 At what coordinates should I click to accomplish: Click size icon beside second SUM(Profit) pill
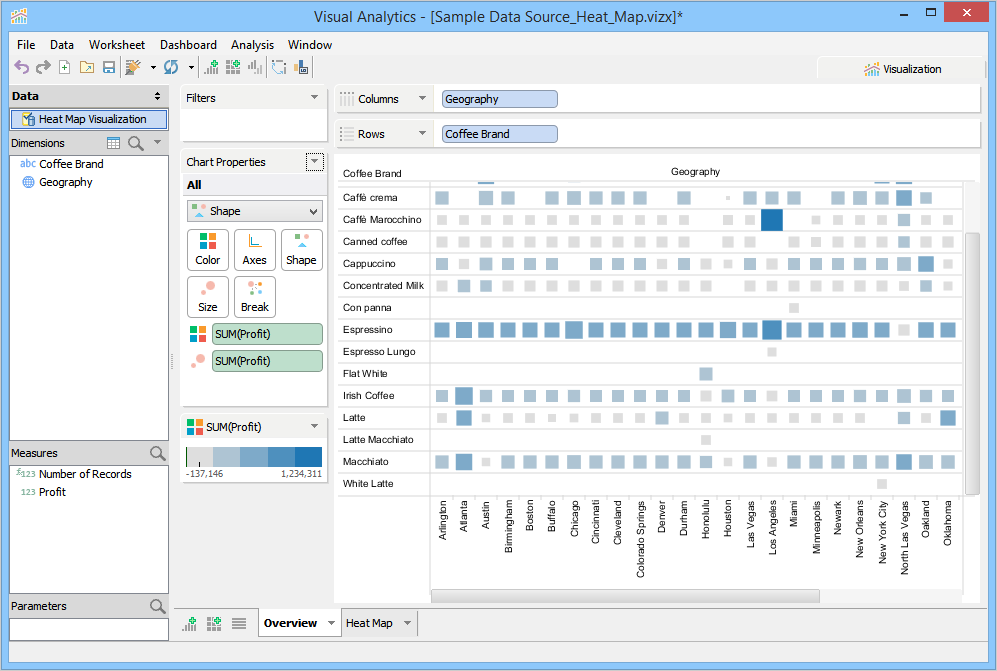pos(198,361)
